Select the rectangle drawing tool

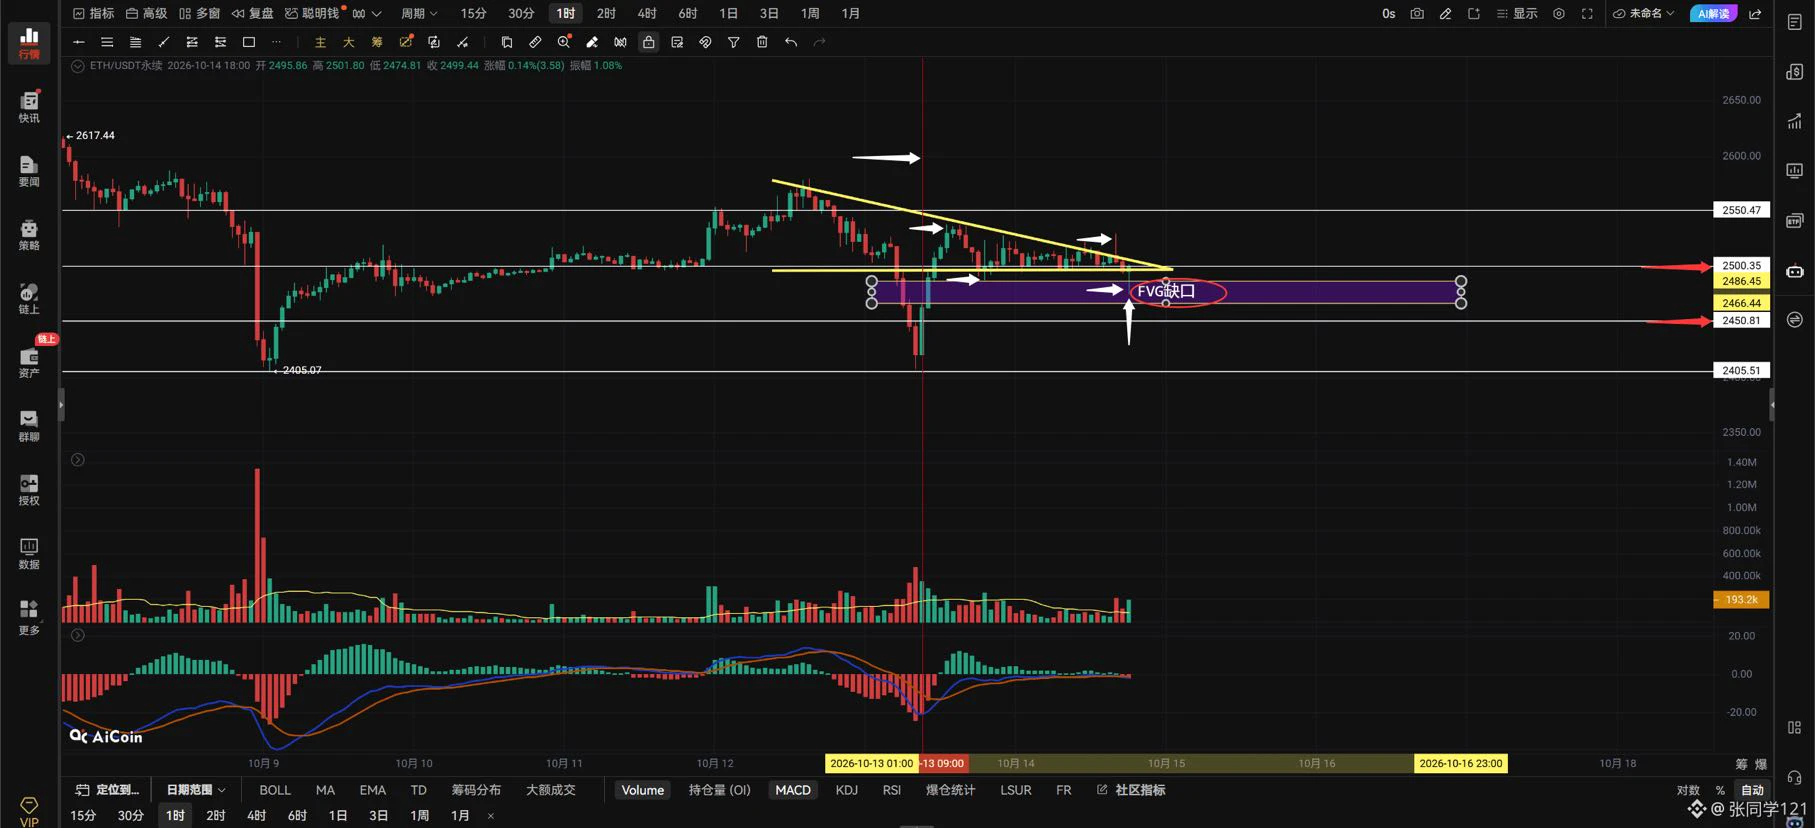[x=249, y=42]
